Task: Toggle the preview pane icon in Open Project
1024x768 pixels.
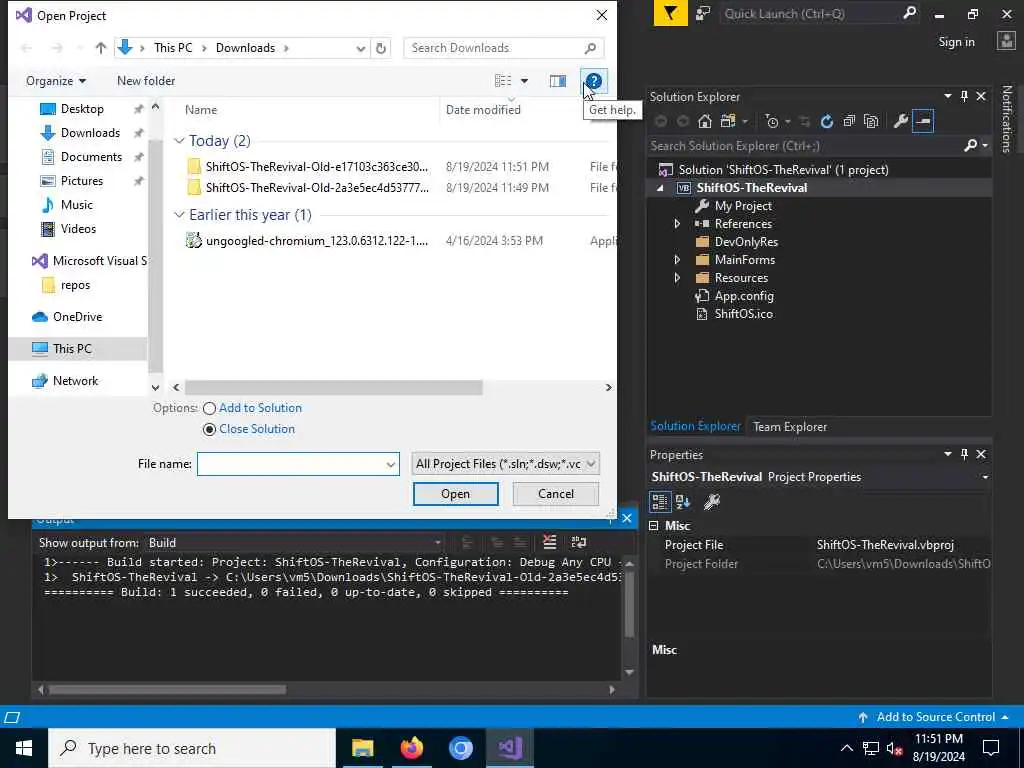Action: point(558,81)
